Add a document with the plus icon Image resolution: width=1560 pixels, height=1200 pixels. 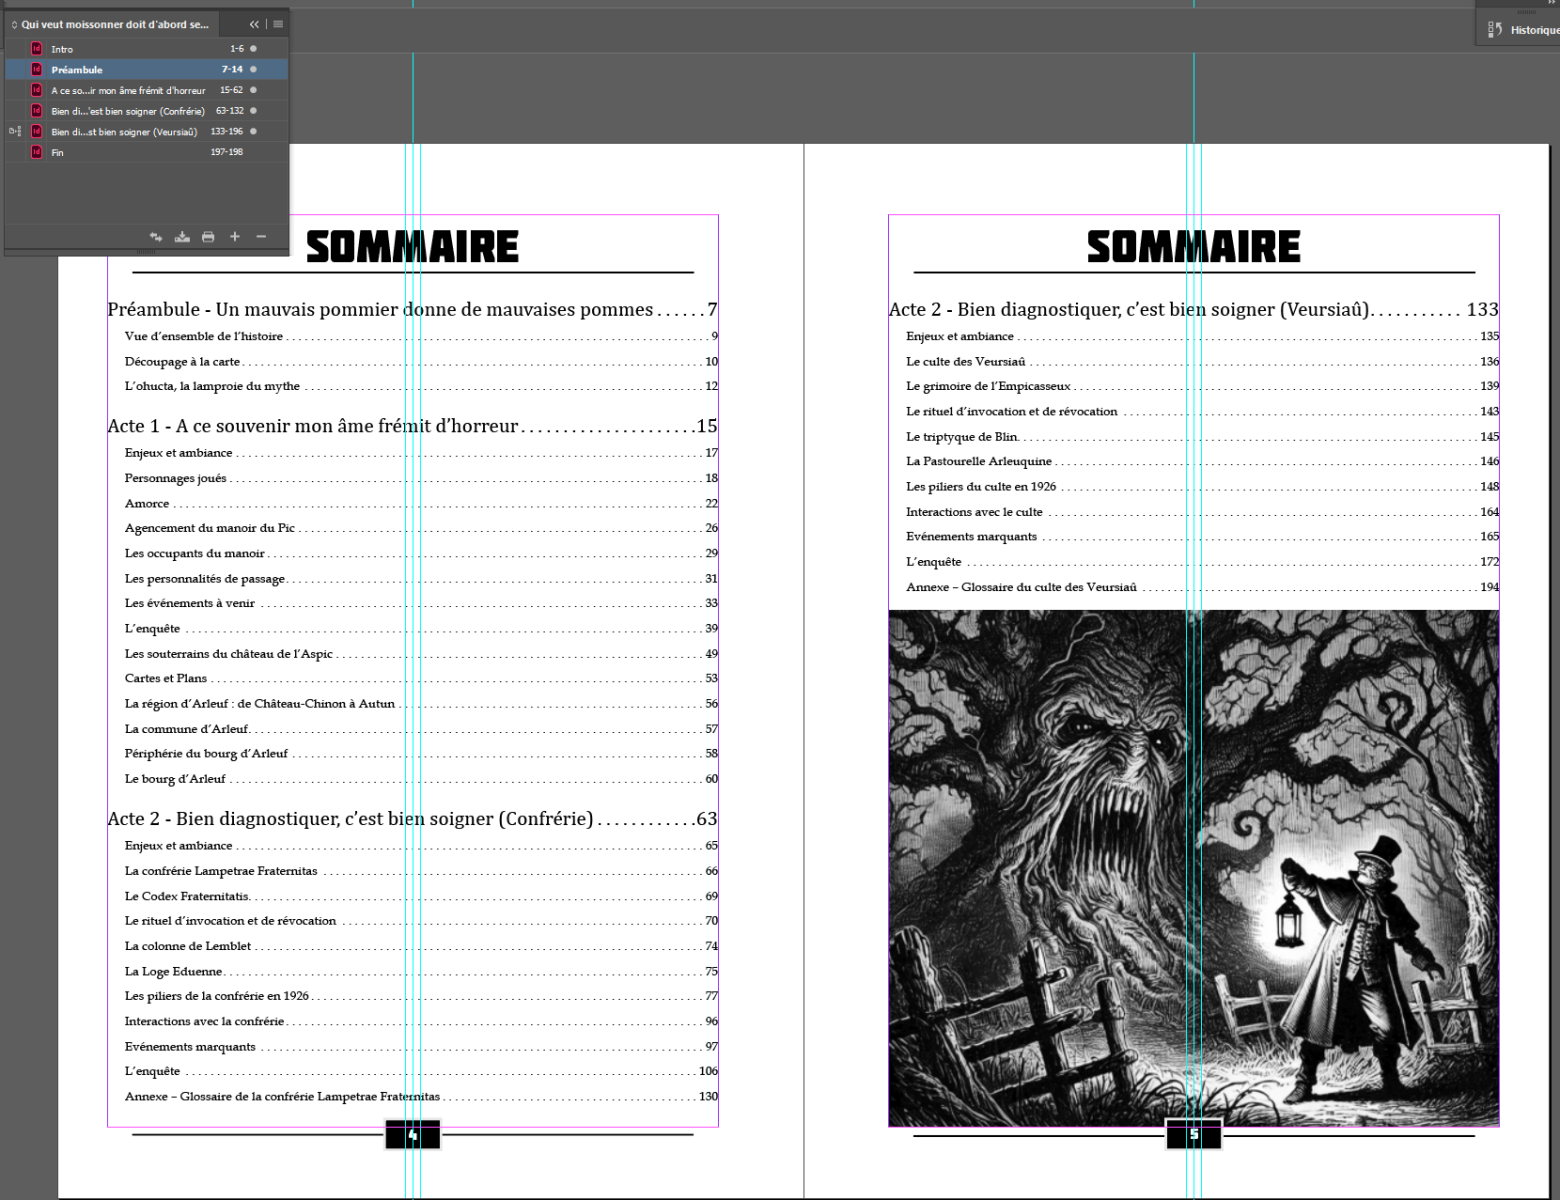pyautogui.click(x=235, y=237)
